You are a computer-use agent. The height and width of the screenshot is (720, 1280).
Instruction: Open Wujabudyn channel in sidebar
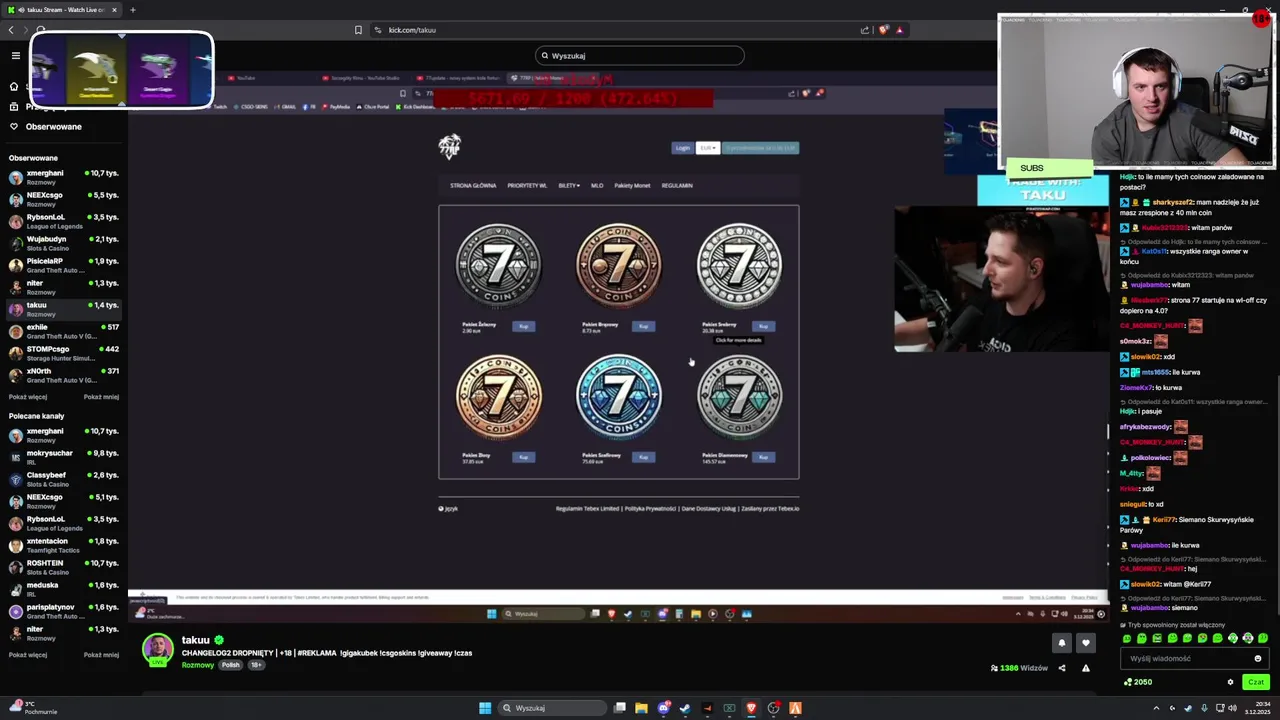tap(64, 243)
